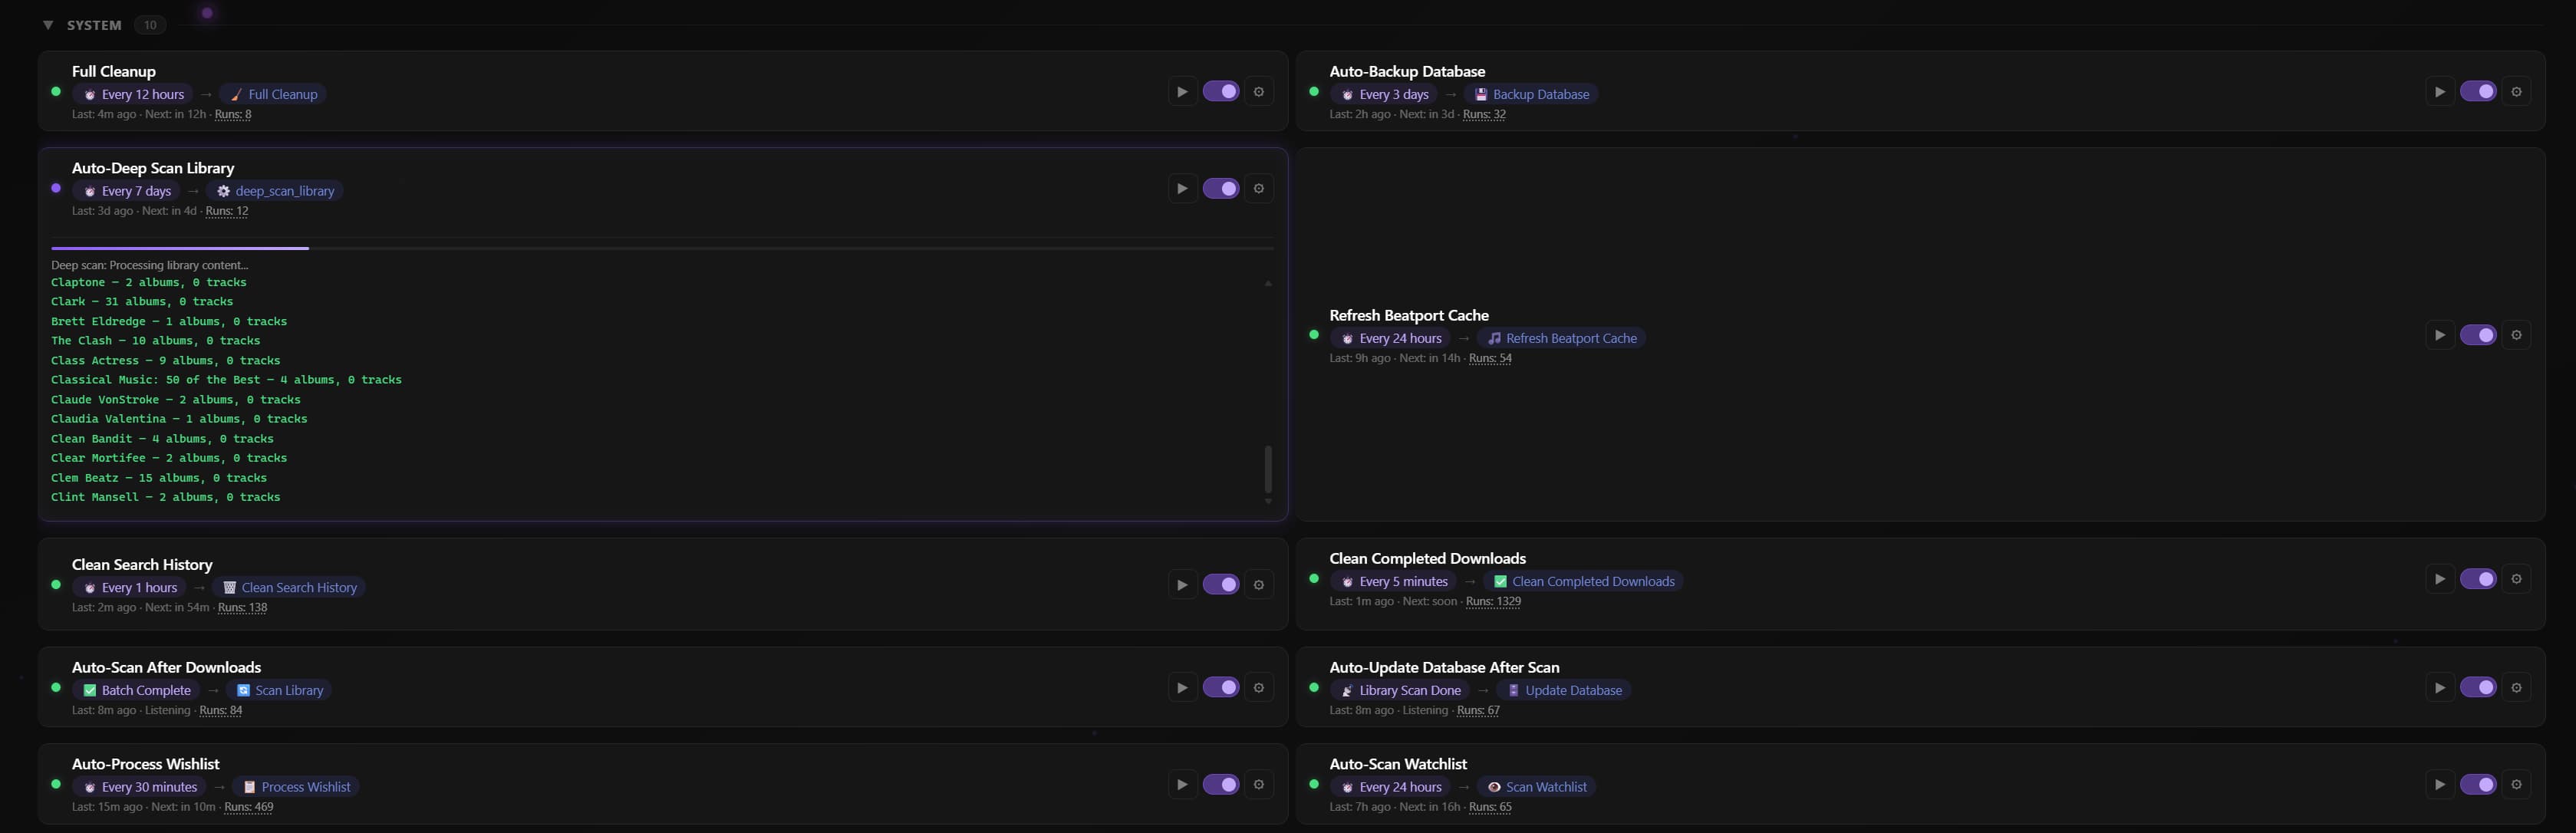This screenshot has width=2576, height=833.
Task: Collapse the SYSTEM section triangle
Action: [x=48, y=25]
